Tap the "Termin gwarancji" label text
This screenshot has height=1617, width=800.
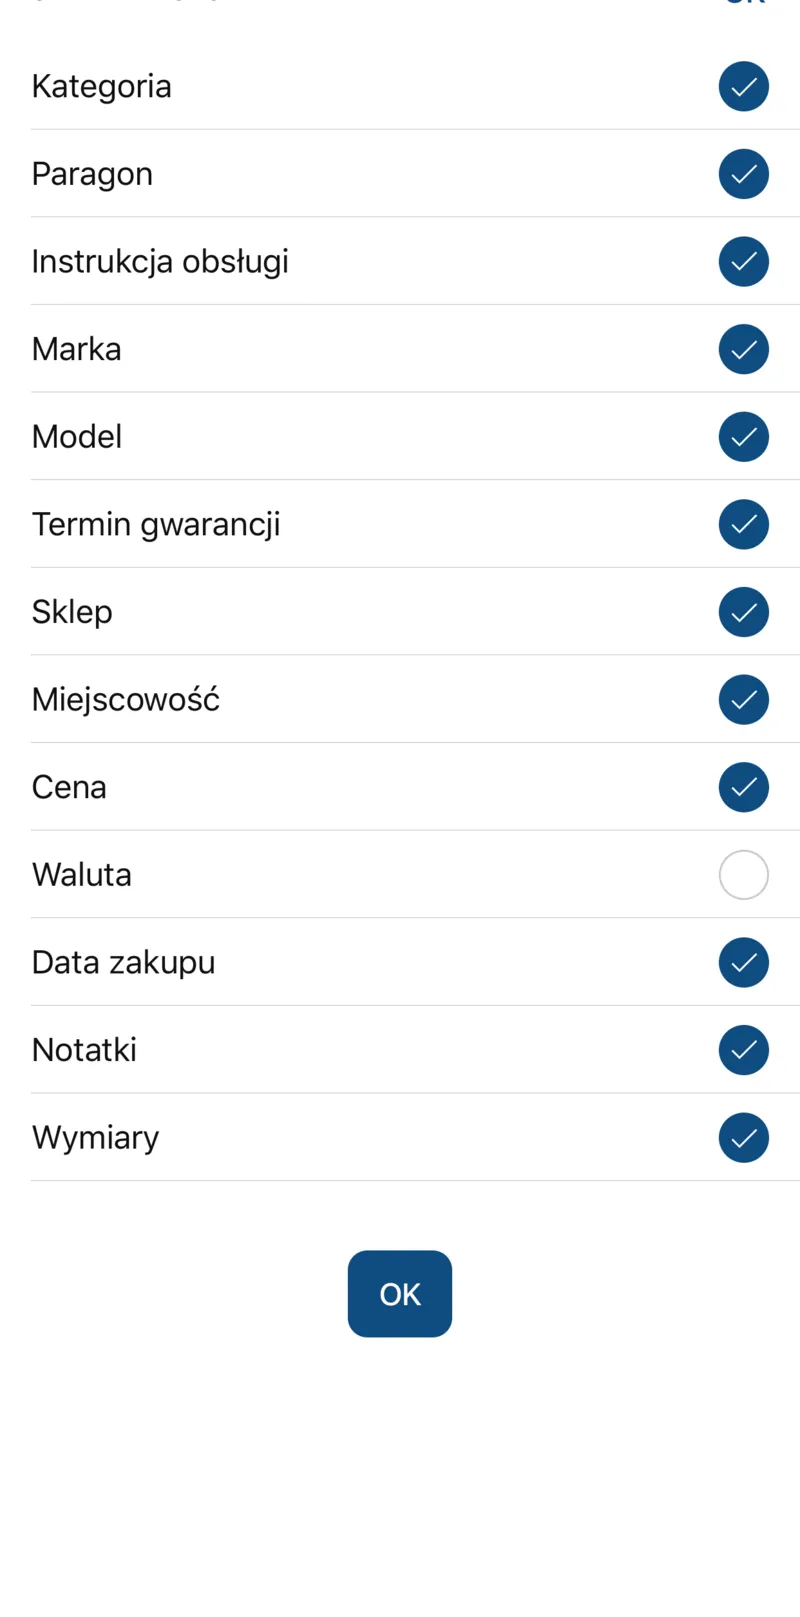point(156,525)
